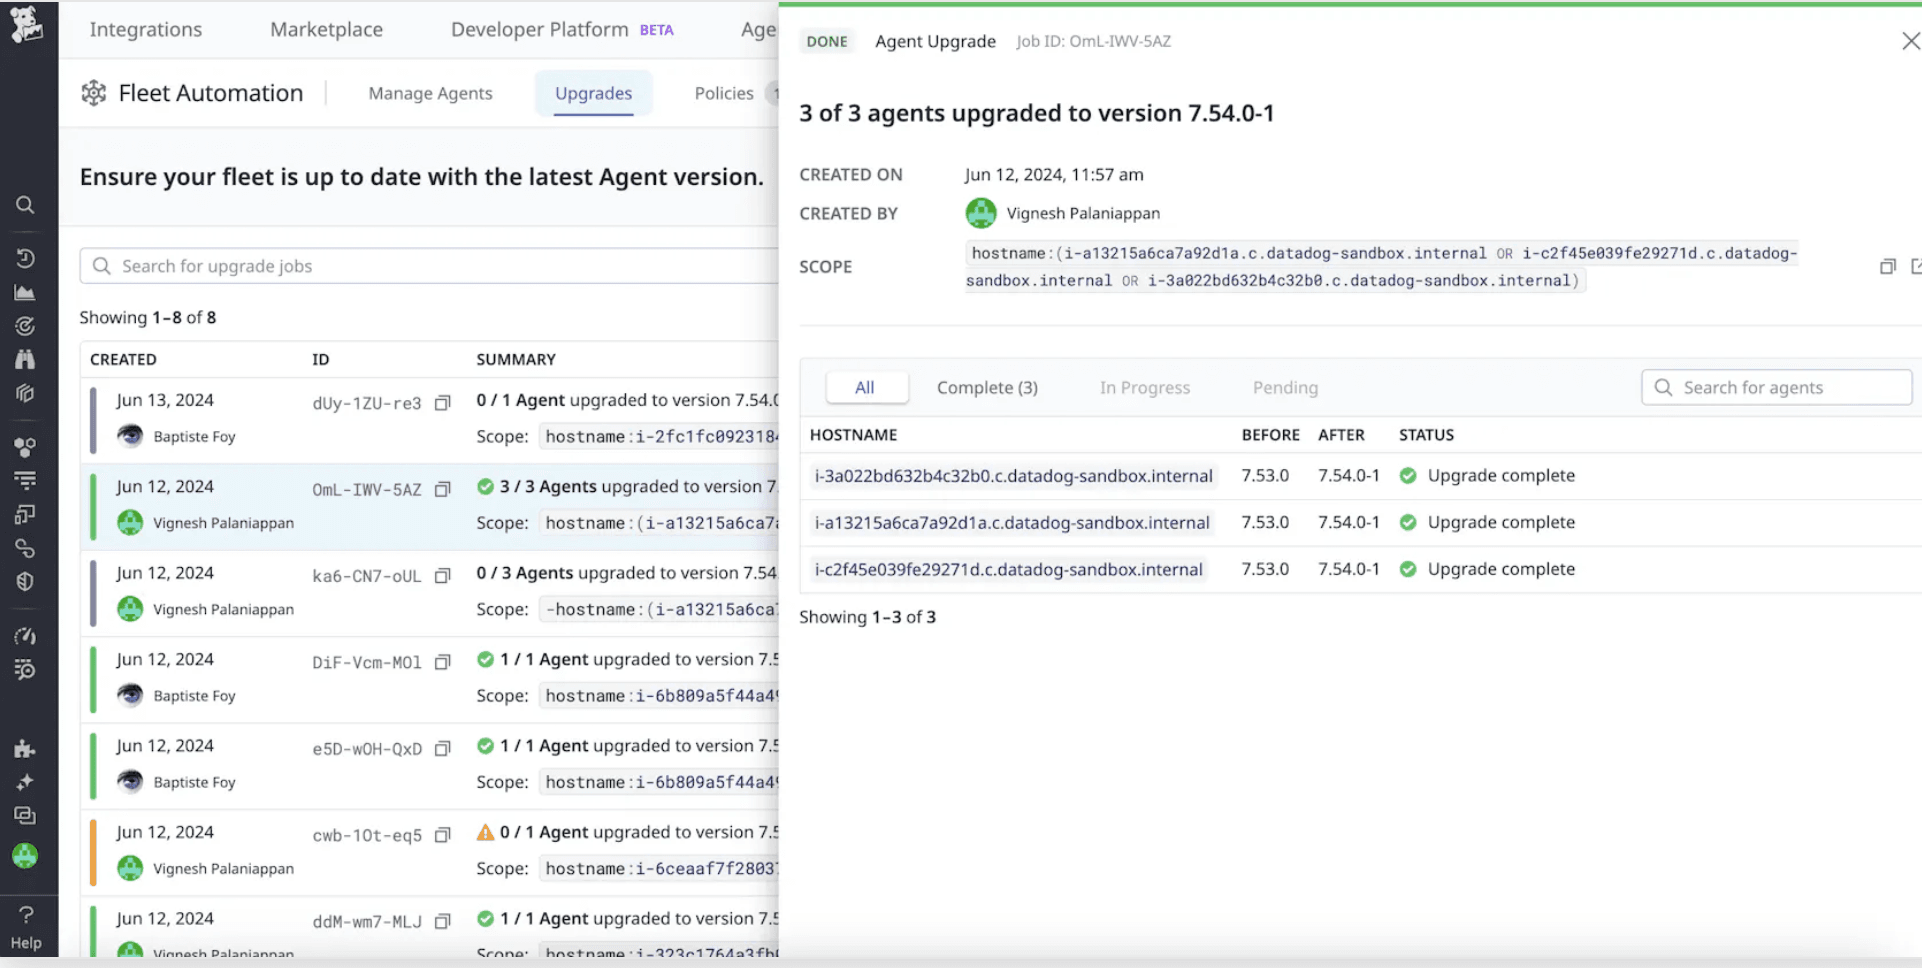This screenshot has width=1922, height=968.
Task: Click the speedometer gauge icon in sidebar
Action: [25, 636]
